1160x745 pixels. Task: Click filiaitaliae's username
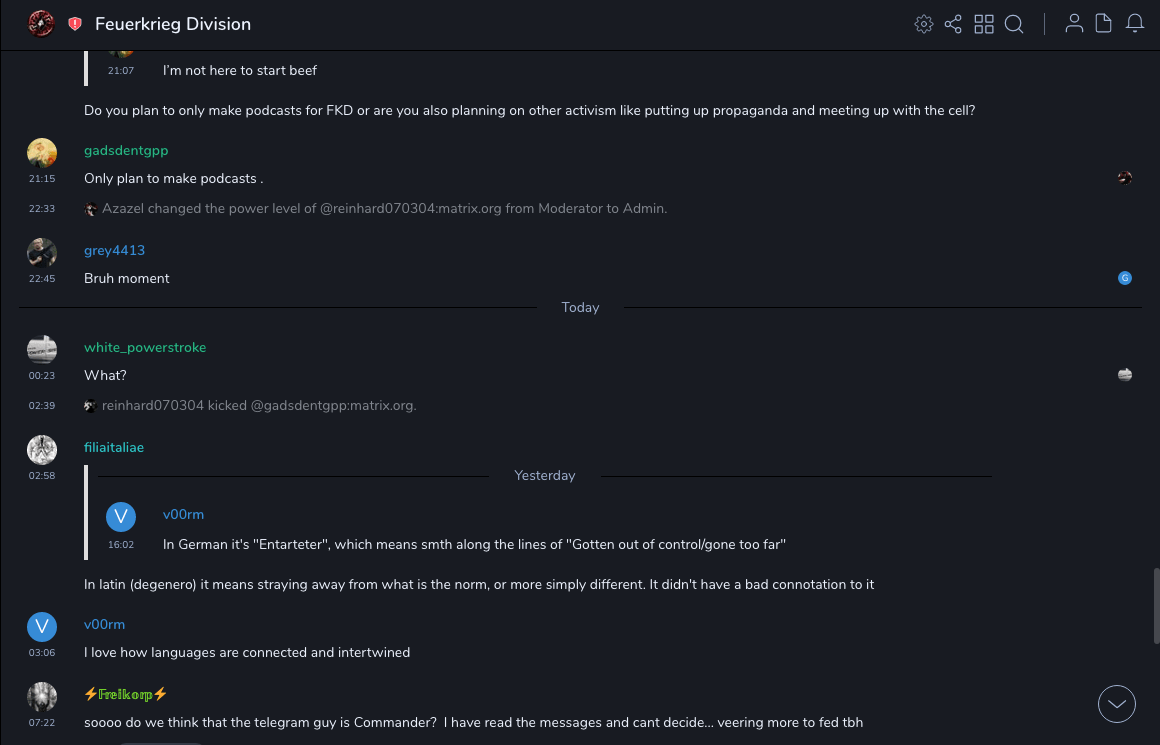(x=114, y=447)
